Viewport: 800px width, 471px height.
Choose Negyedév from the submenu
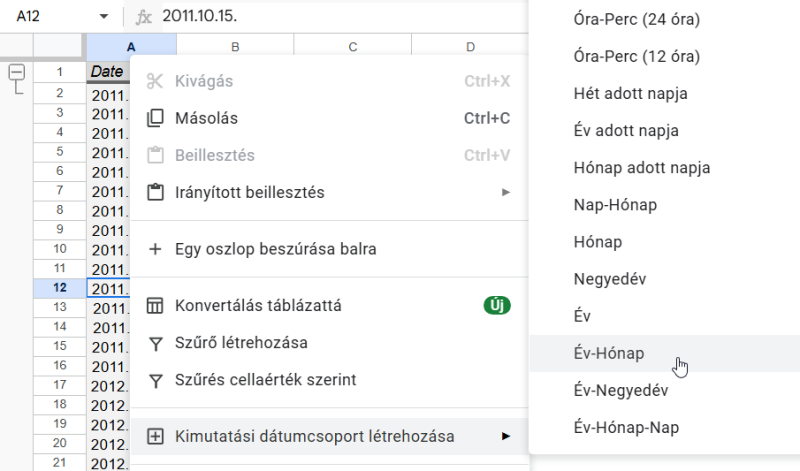(x=610, y=279)
